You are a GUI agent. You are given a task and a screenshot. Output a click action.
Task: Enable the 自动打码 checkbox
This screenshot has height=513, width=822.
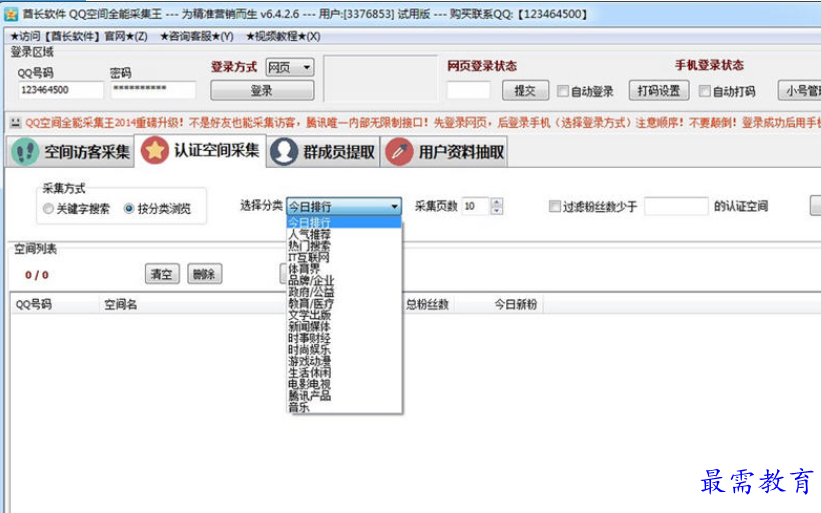click(705, 91)
